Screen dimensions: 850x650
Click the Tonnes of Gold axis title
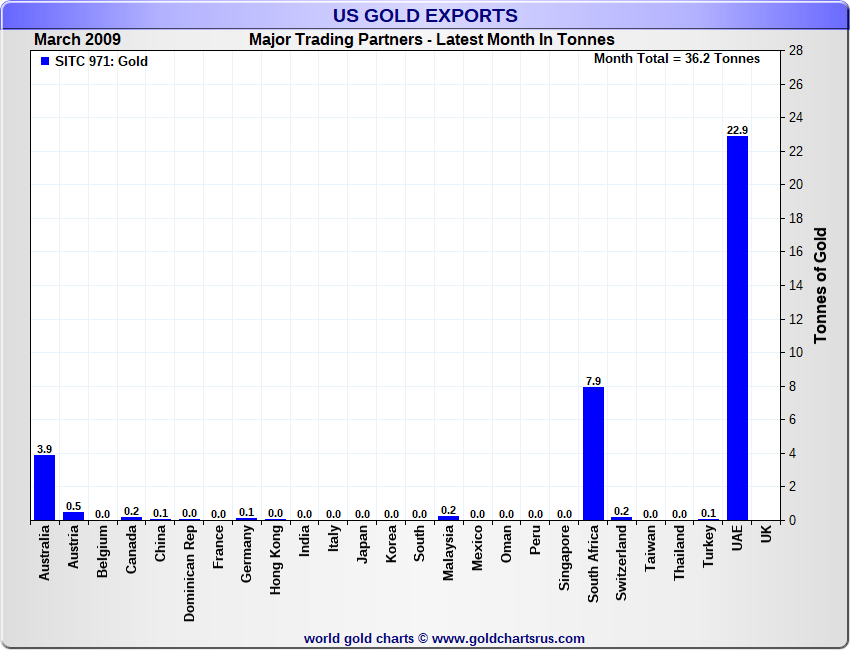(x=821, y=286)
